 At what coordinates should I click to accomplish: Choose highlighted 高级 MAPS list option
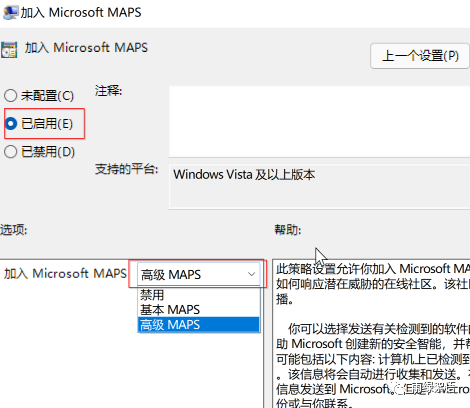198,325
